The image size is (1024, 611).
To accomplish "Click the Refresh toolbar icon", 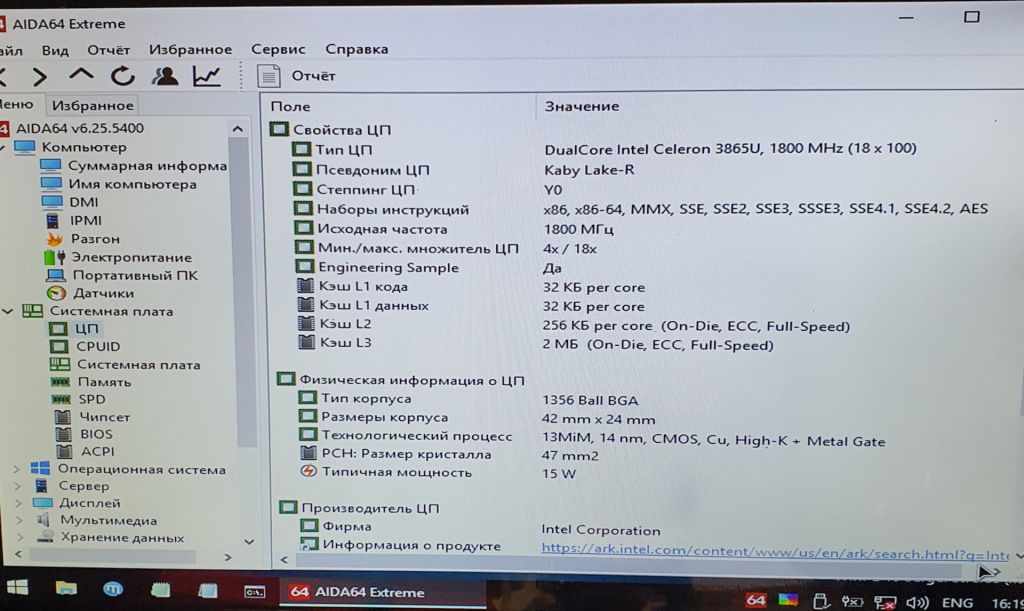I will coord(122,76).
